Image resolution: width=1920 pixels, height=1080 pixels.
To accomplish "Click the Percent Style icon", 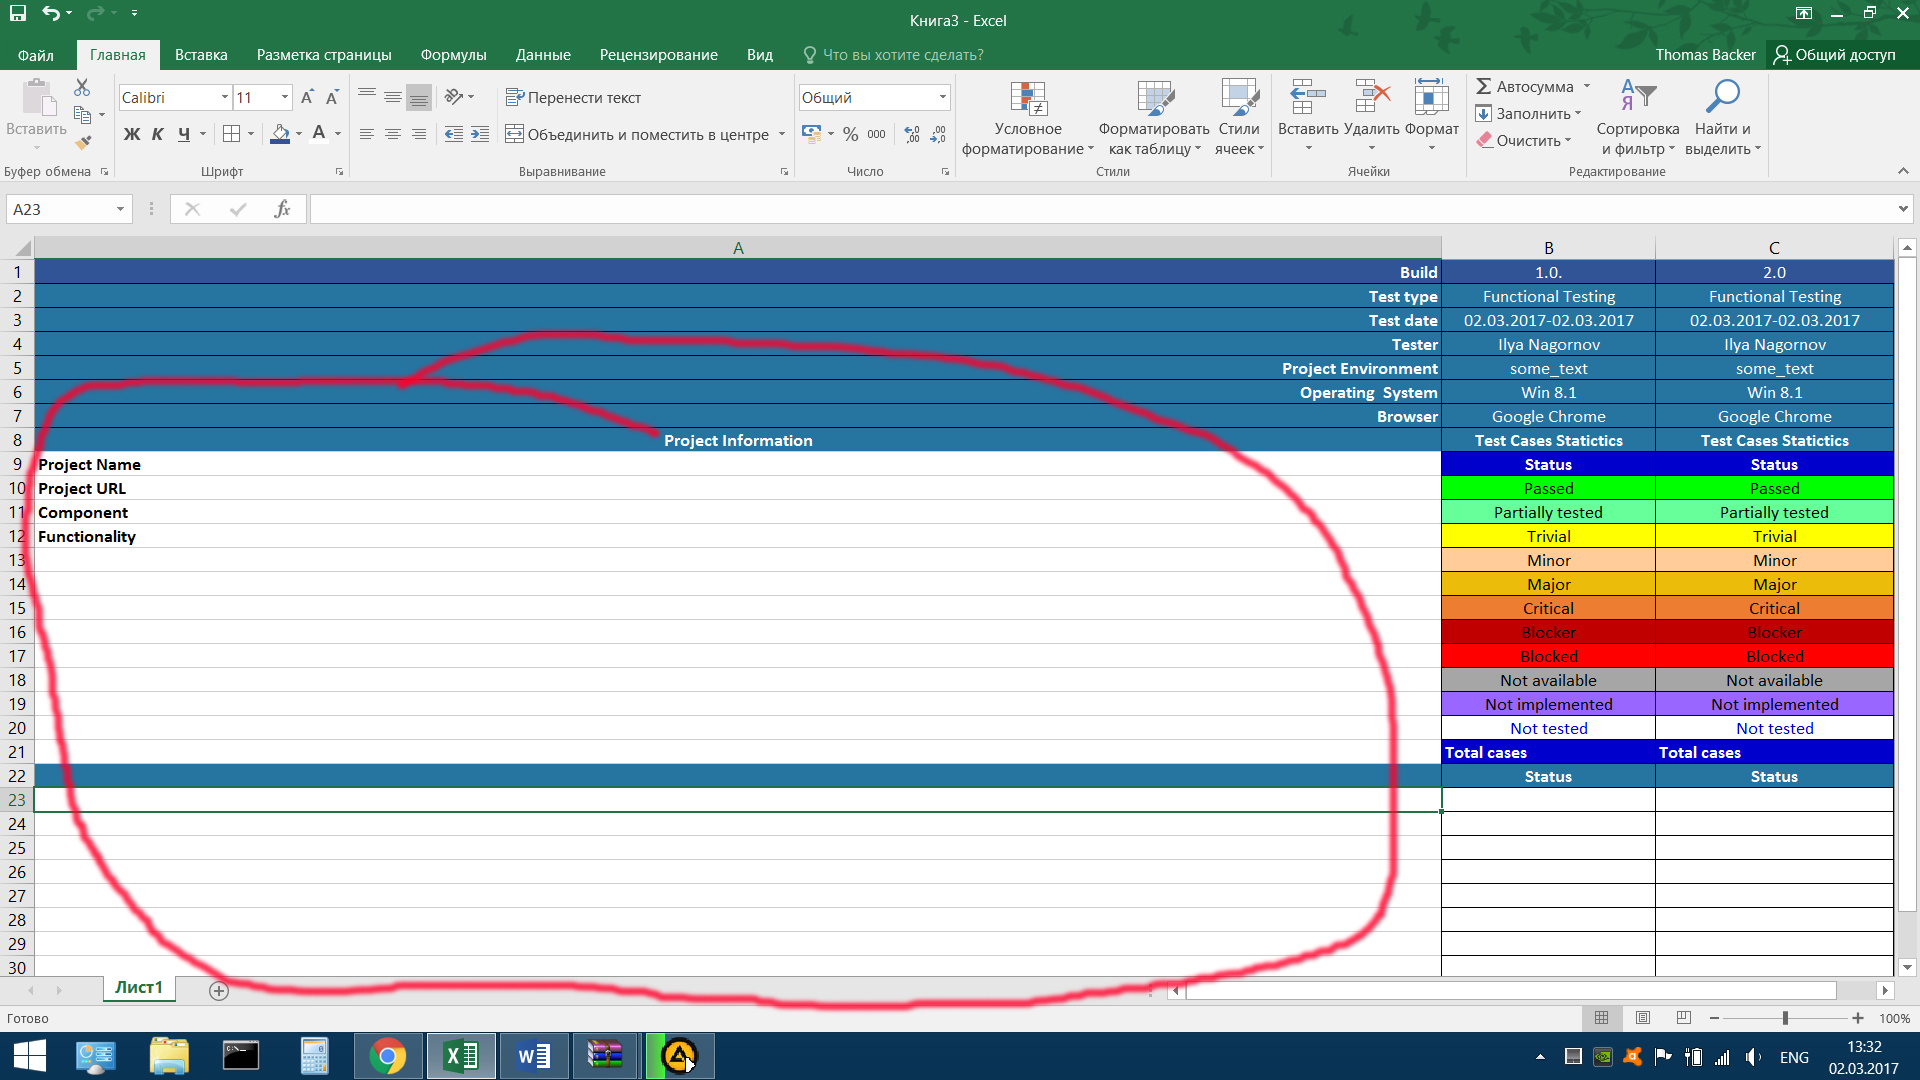I will 851,134.
